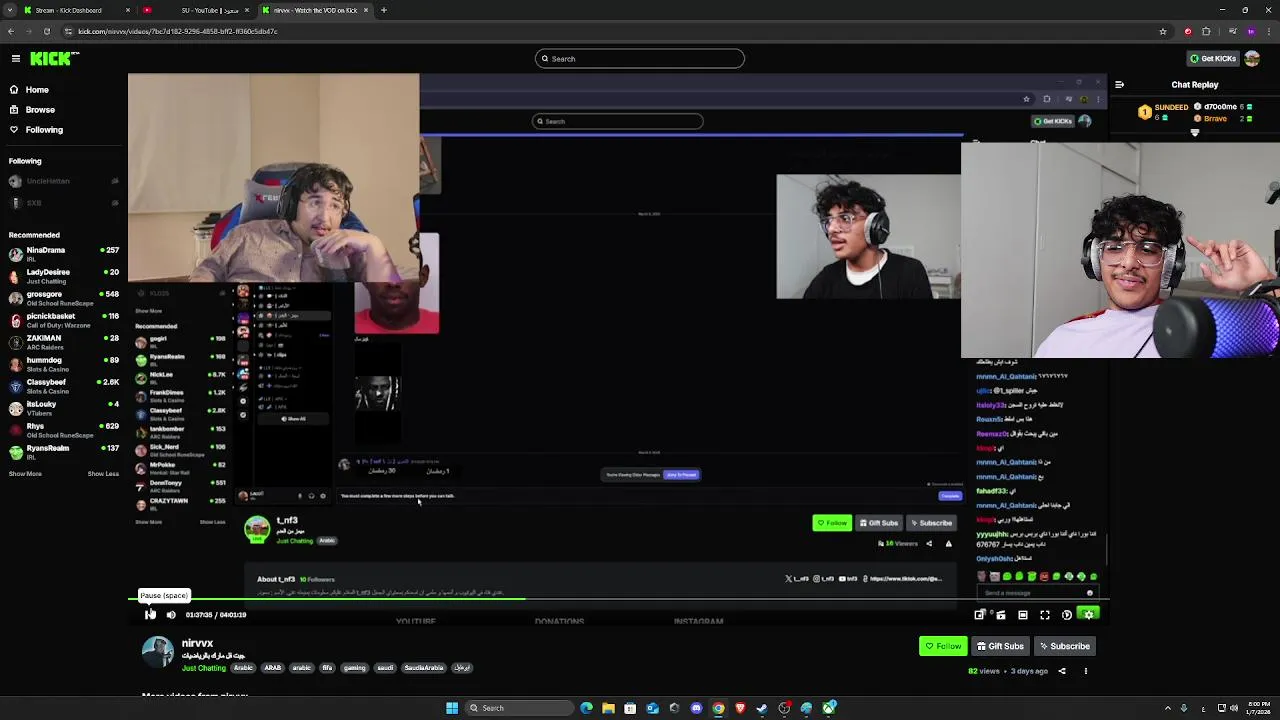Open the Windows Start menu
Screen dimensions: 1280x720
(x=452, y=708)
